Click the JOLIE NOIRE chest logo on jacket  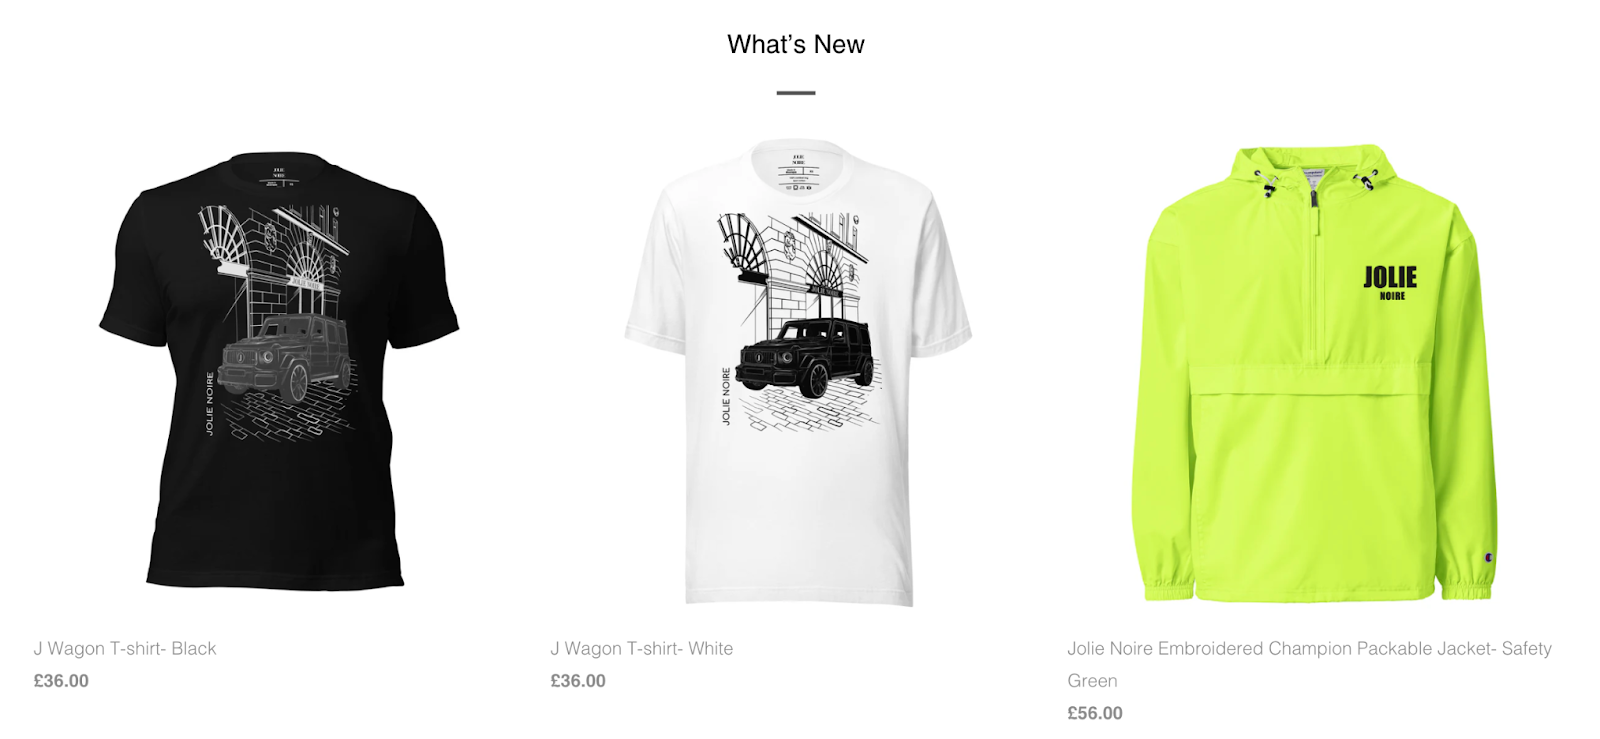point(1391,282)
